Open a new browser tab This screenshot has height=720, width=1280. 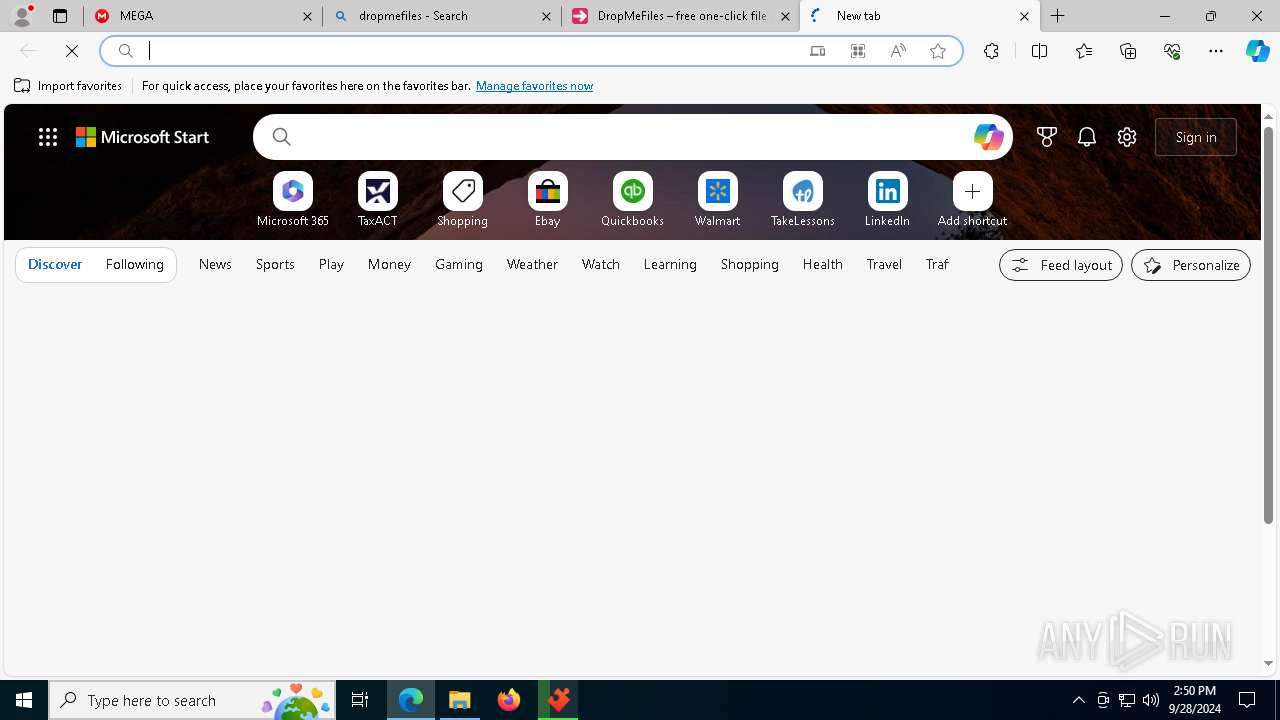coord(1058,16)
